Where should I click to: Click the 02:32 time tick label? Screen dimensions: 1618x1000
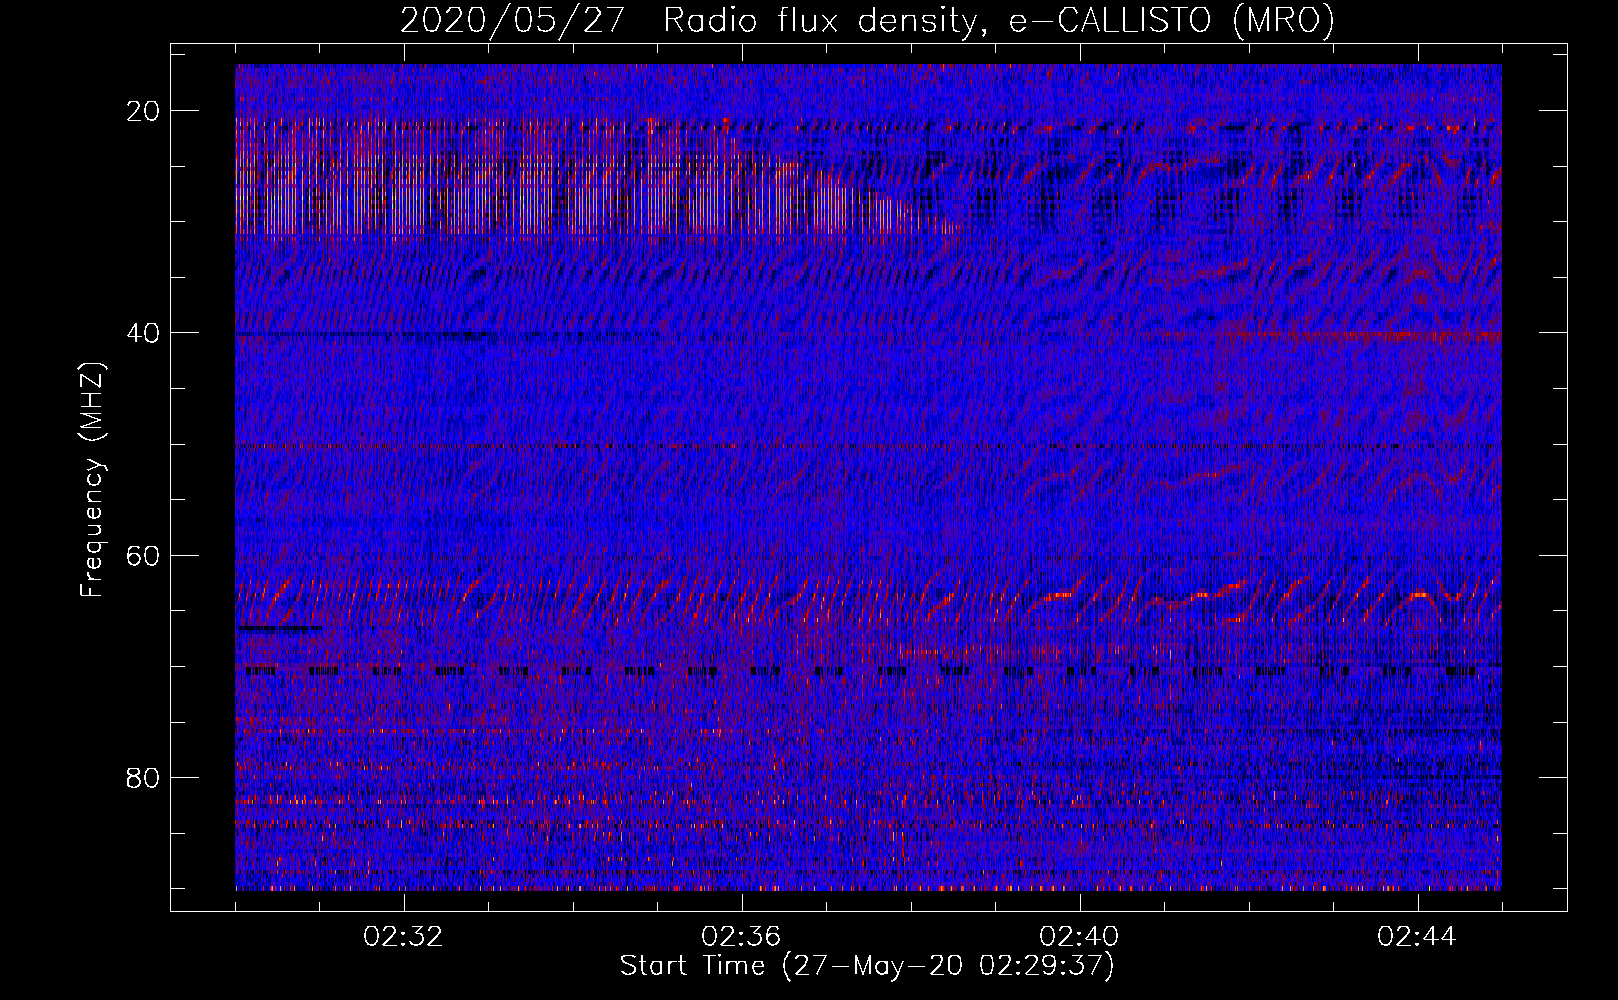coord(404,937)
